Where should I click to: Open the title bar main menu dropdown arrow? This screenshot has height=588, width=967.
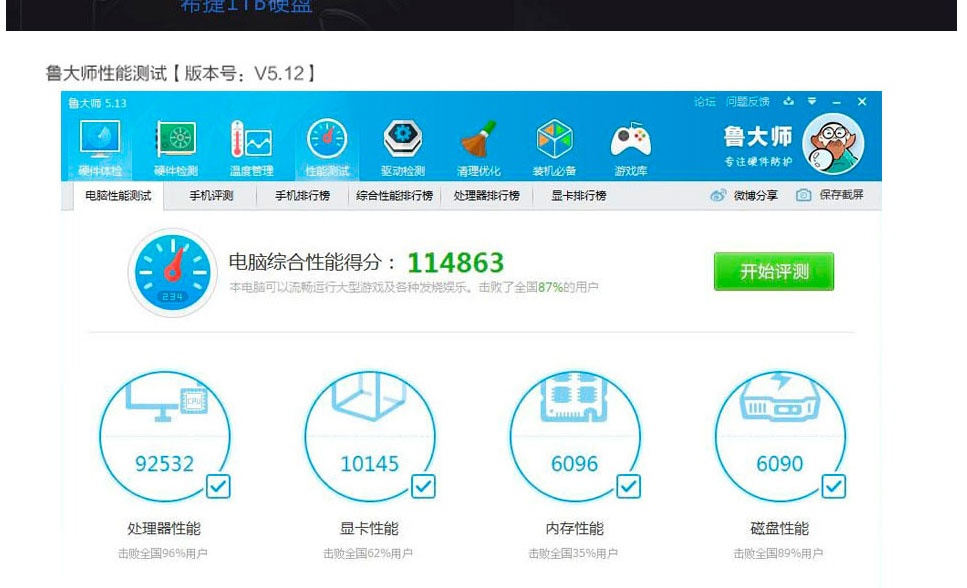point(812,101)
